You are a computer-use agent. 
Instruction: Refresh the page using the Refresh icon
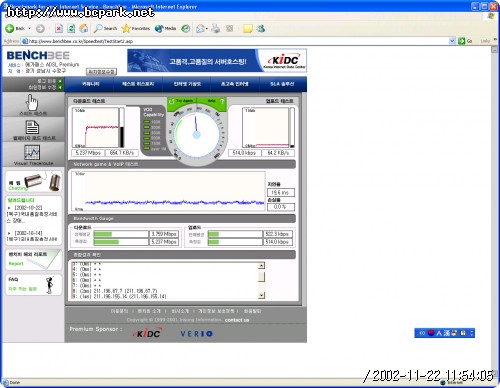pyautogui.click(x=71, y=29)
